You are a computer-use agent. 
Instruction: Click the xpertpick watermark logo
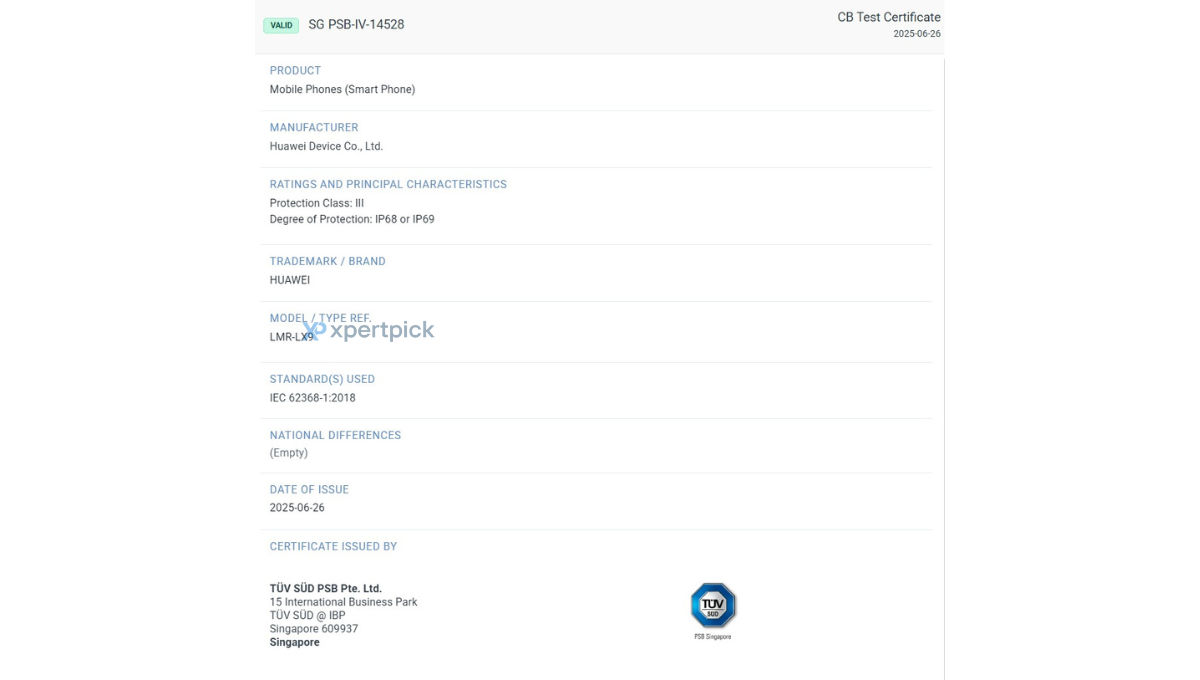(369, 330)
